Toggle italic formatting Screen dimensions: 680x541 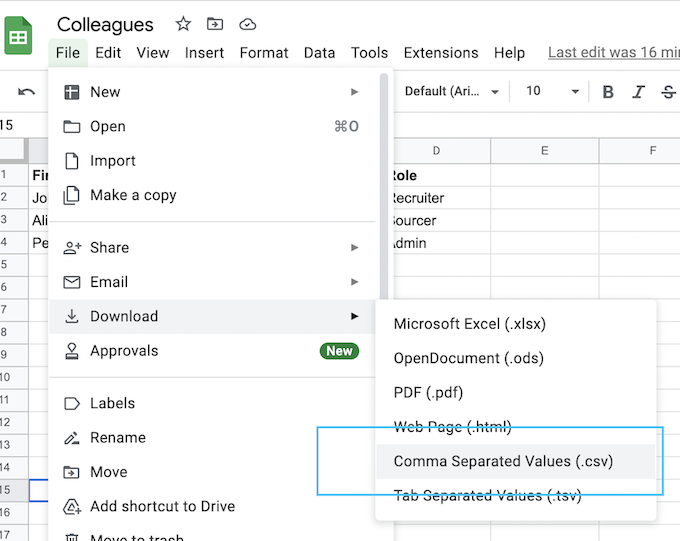click(638, 92)
